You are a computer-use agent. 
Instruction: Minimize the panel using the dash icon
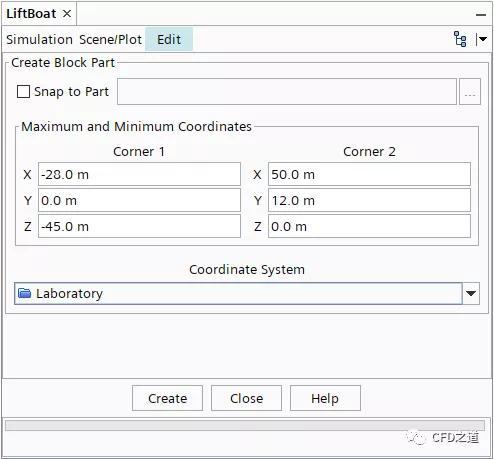pyautogui.click(x=480, y=15)
